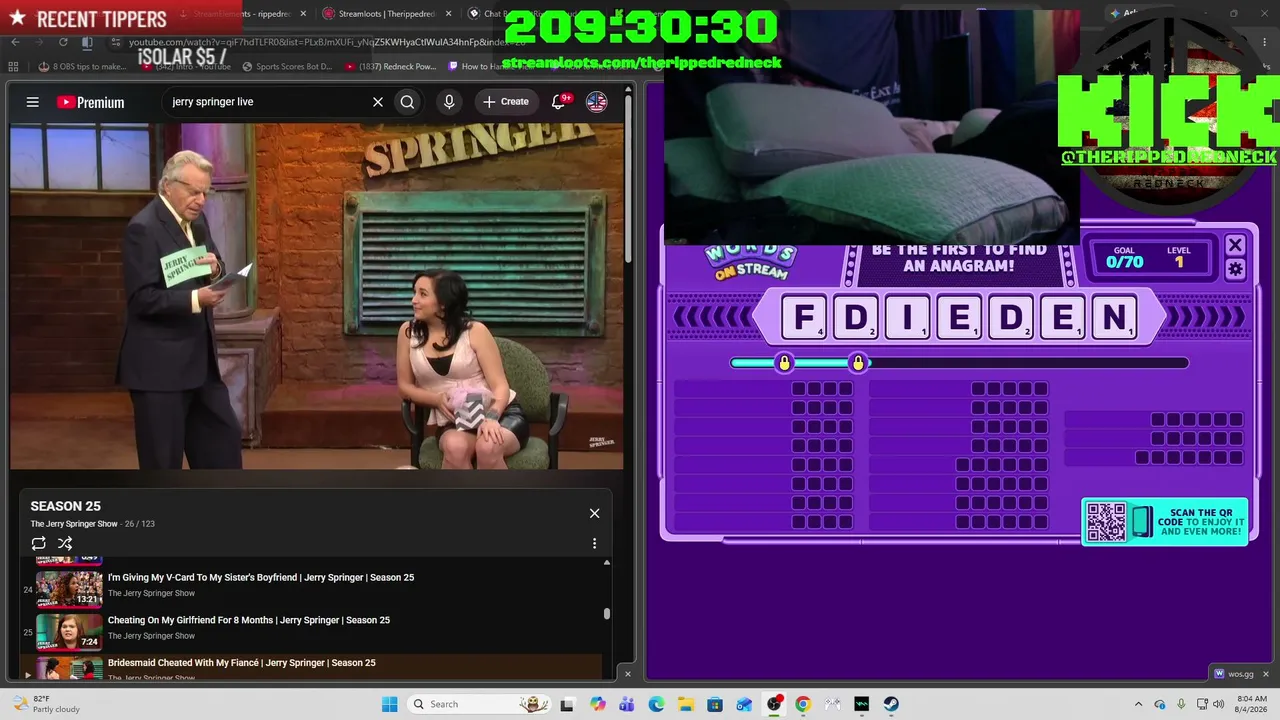This screenshot has width=1280, height=720.
Task: Go back in the browser
Action: pyautogui.click(x=15, y=42)
